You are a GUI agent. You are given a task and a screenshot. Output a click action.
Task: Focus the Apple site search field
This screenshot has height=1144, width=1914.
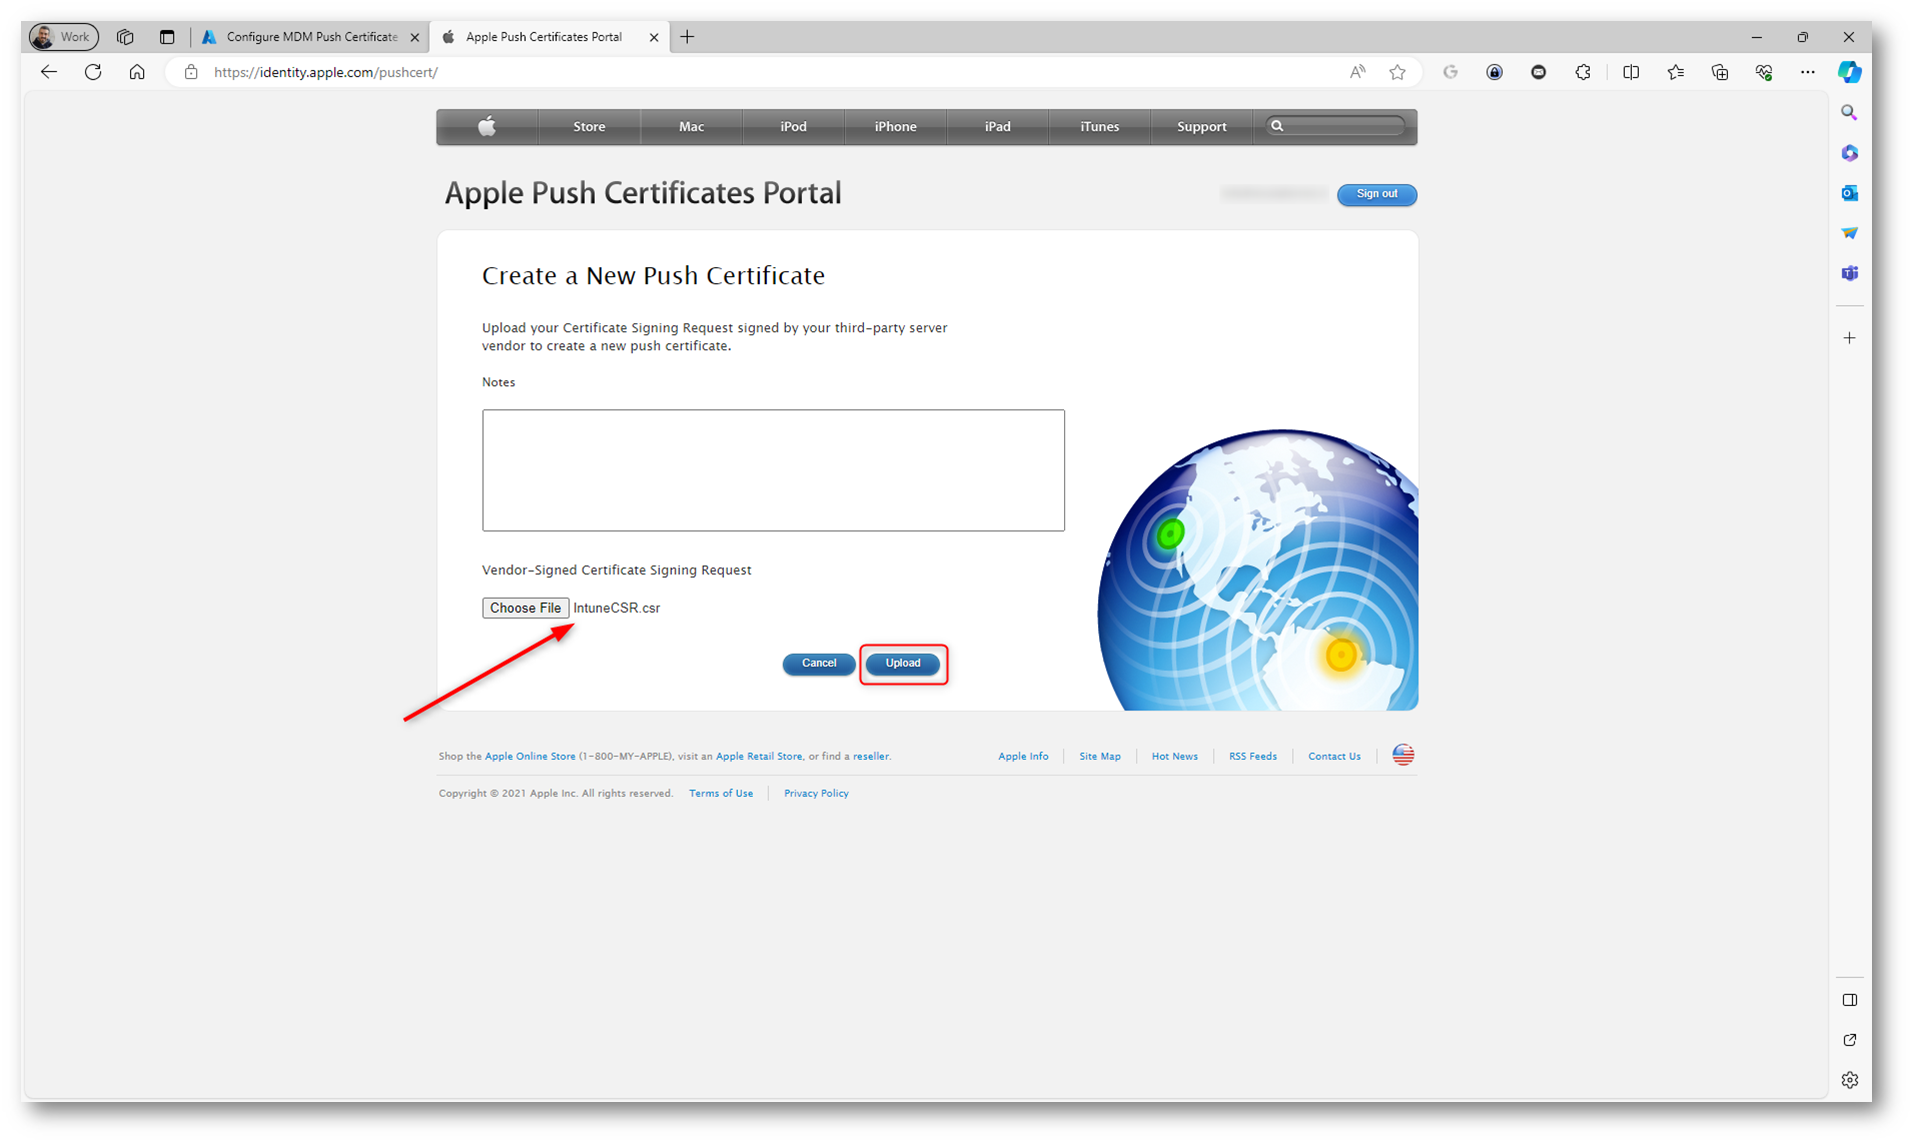pos(1335,126)
